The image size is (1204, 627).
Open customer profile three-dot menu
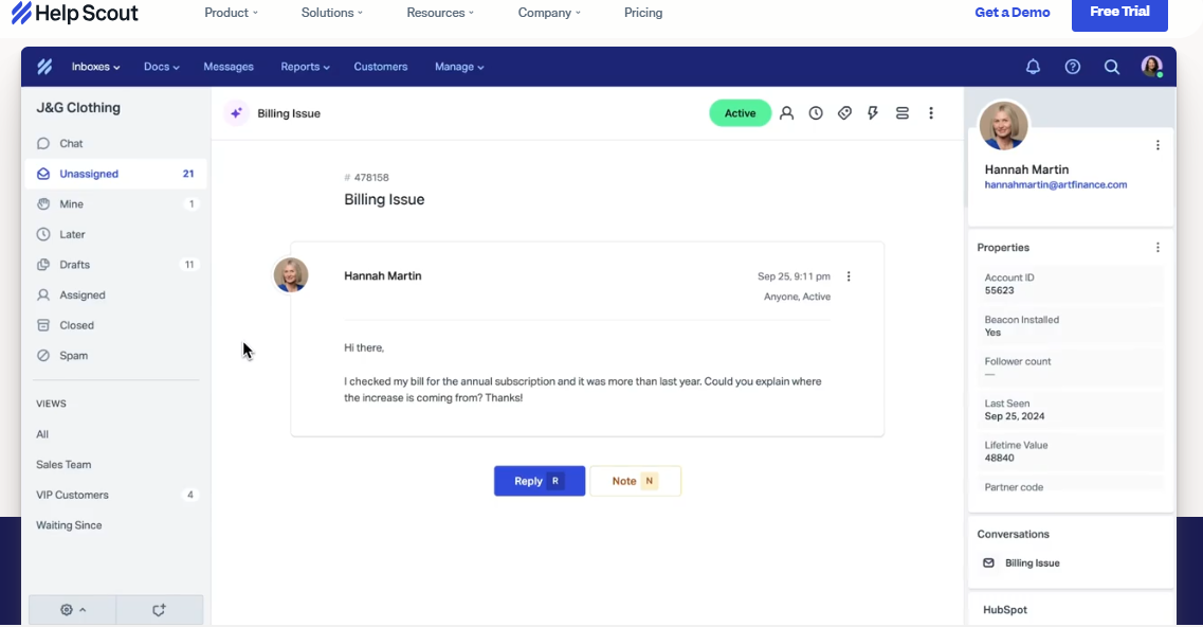pyautogui.click(x=1158, y=145)
